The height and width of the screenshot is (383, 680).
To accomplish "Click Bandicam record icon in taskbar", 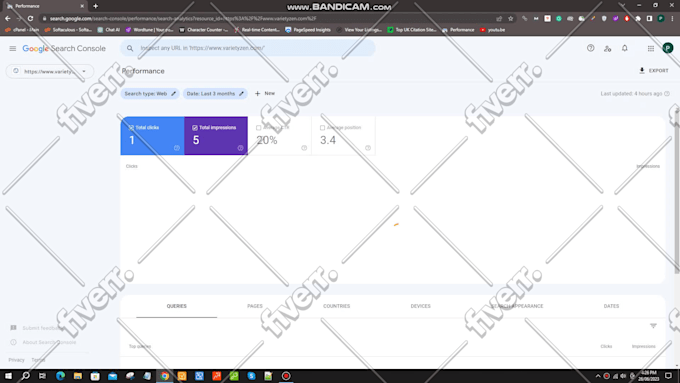I will coord(286,376).
